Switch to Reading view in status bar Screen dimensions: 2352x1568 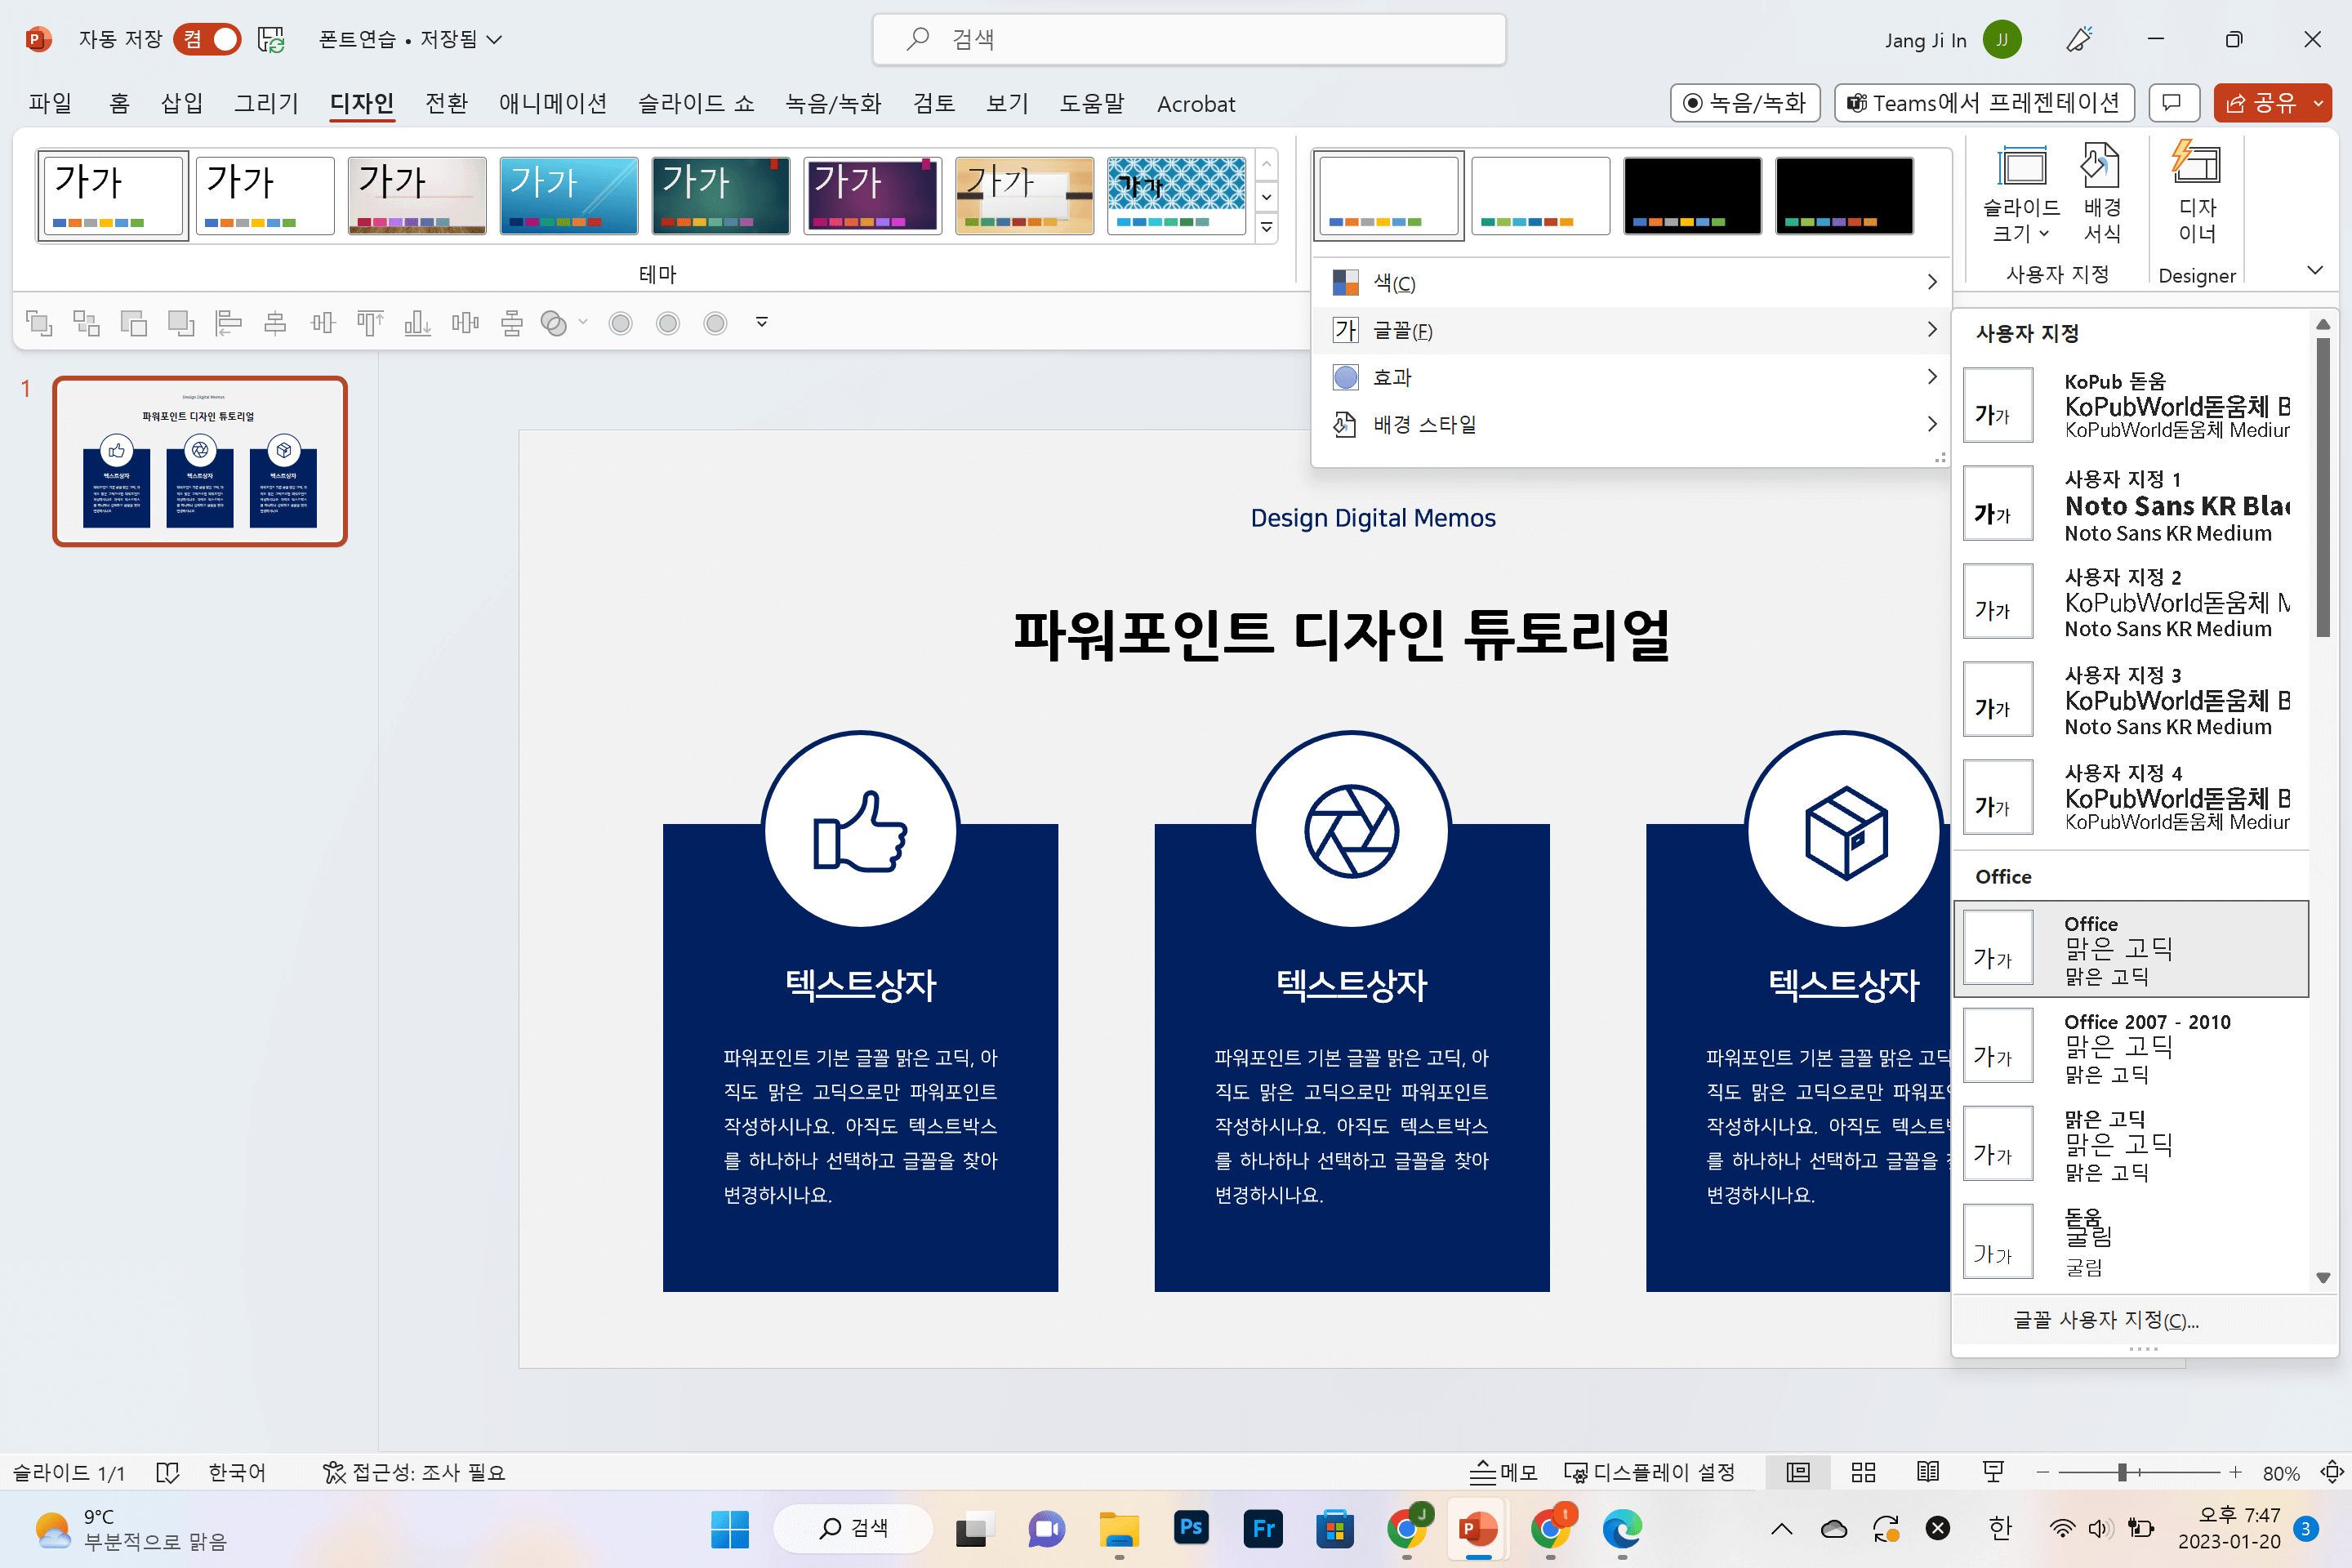click(1928, 1472)
